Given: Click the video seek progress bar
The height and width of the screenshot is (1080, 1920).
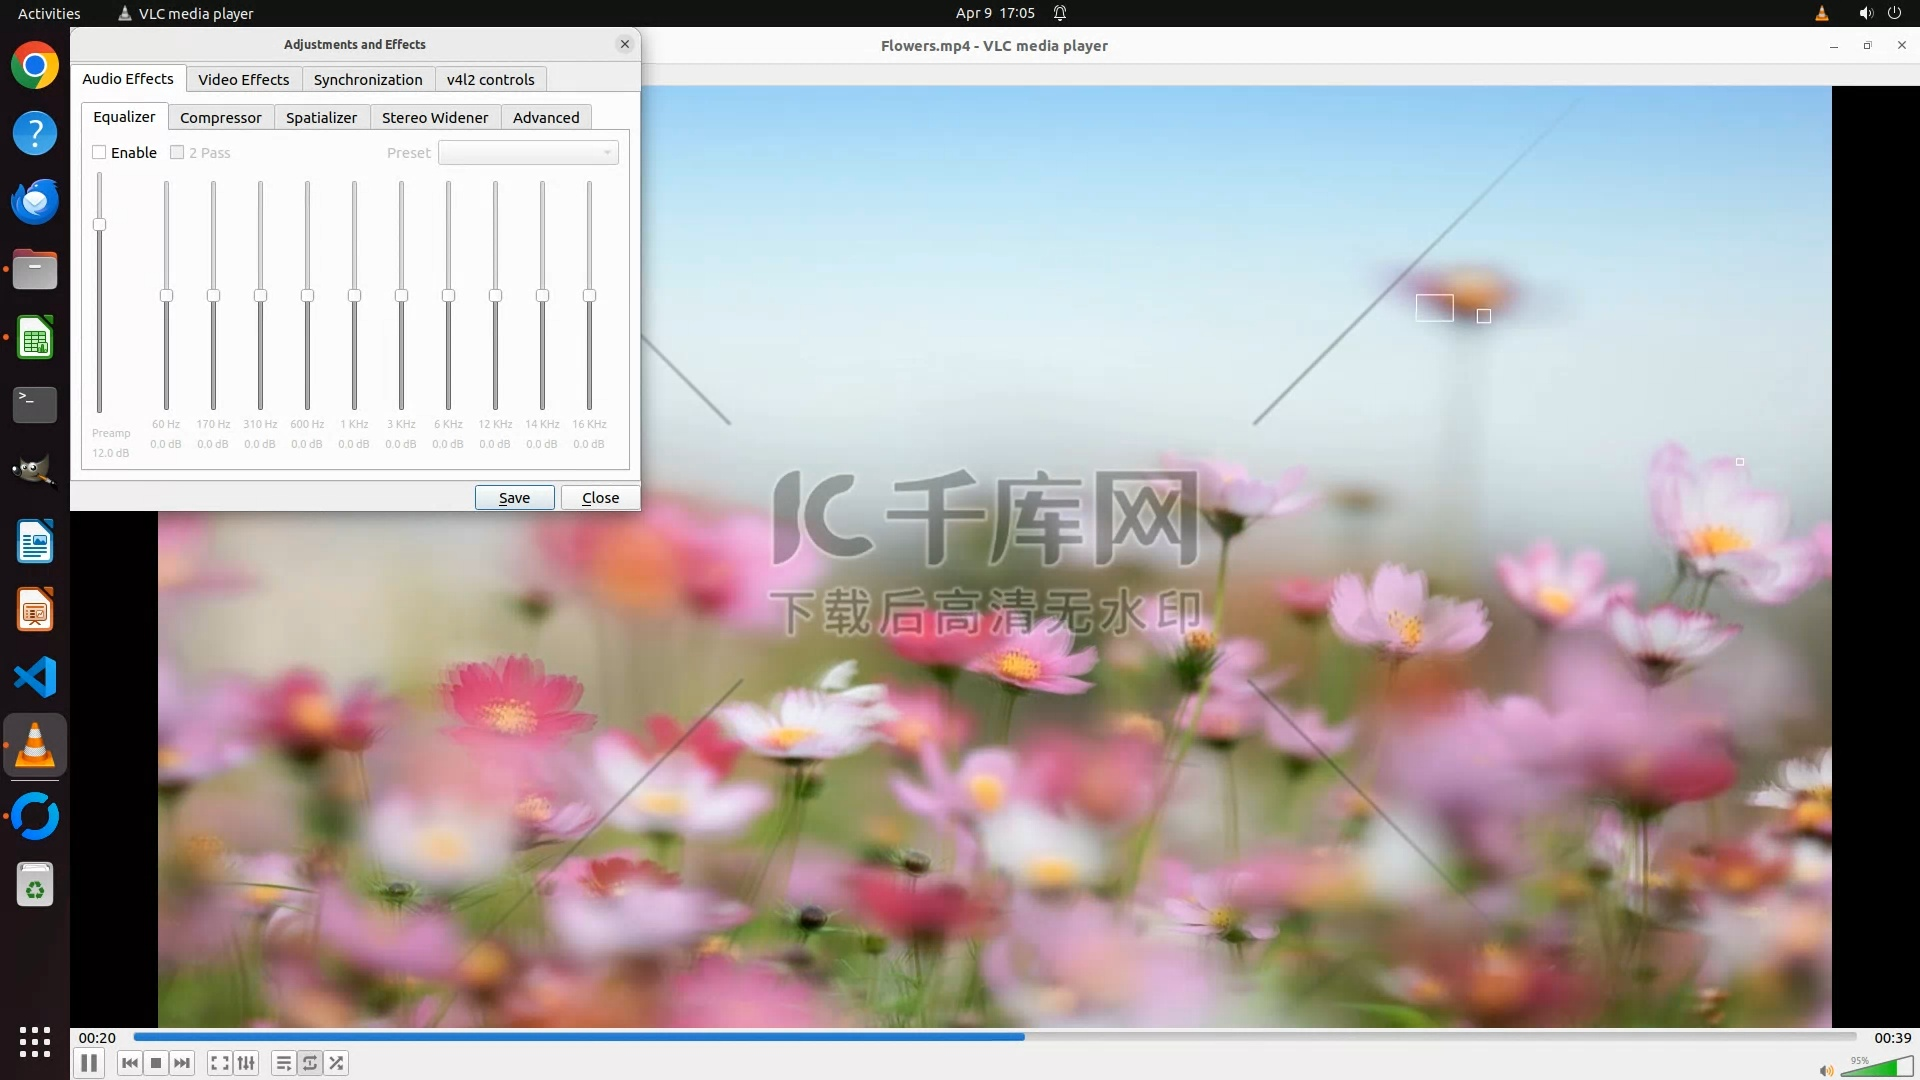Looking at the screenshot, I should (x=994, y=1037).
